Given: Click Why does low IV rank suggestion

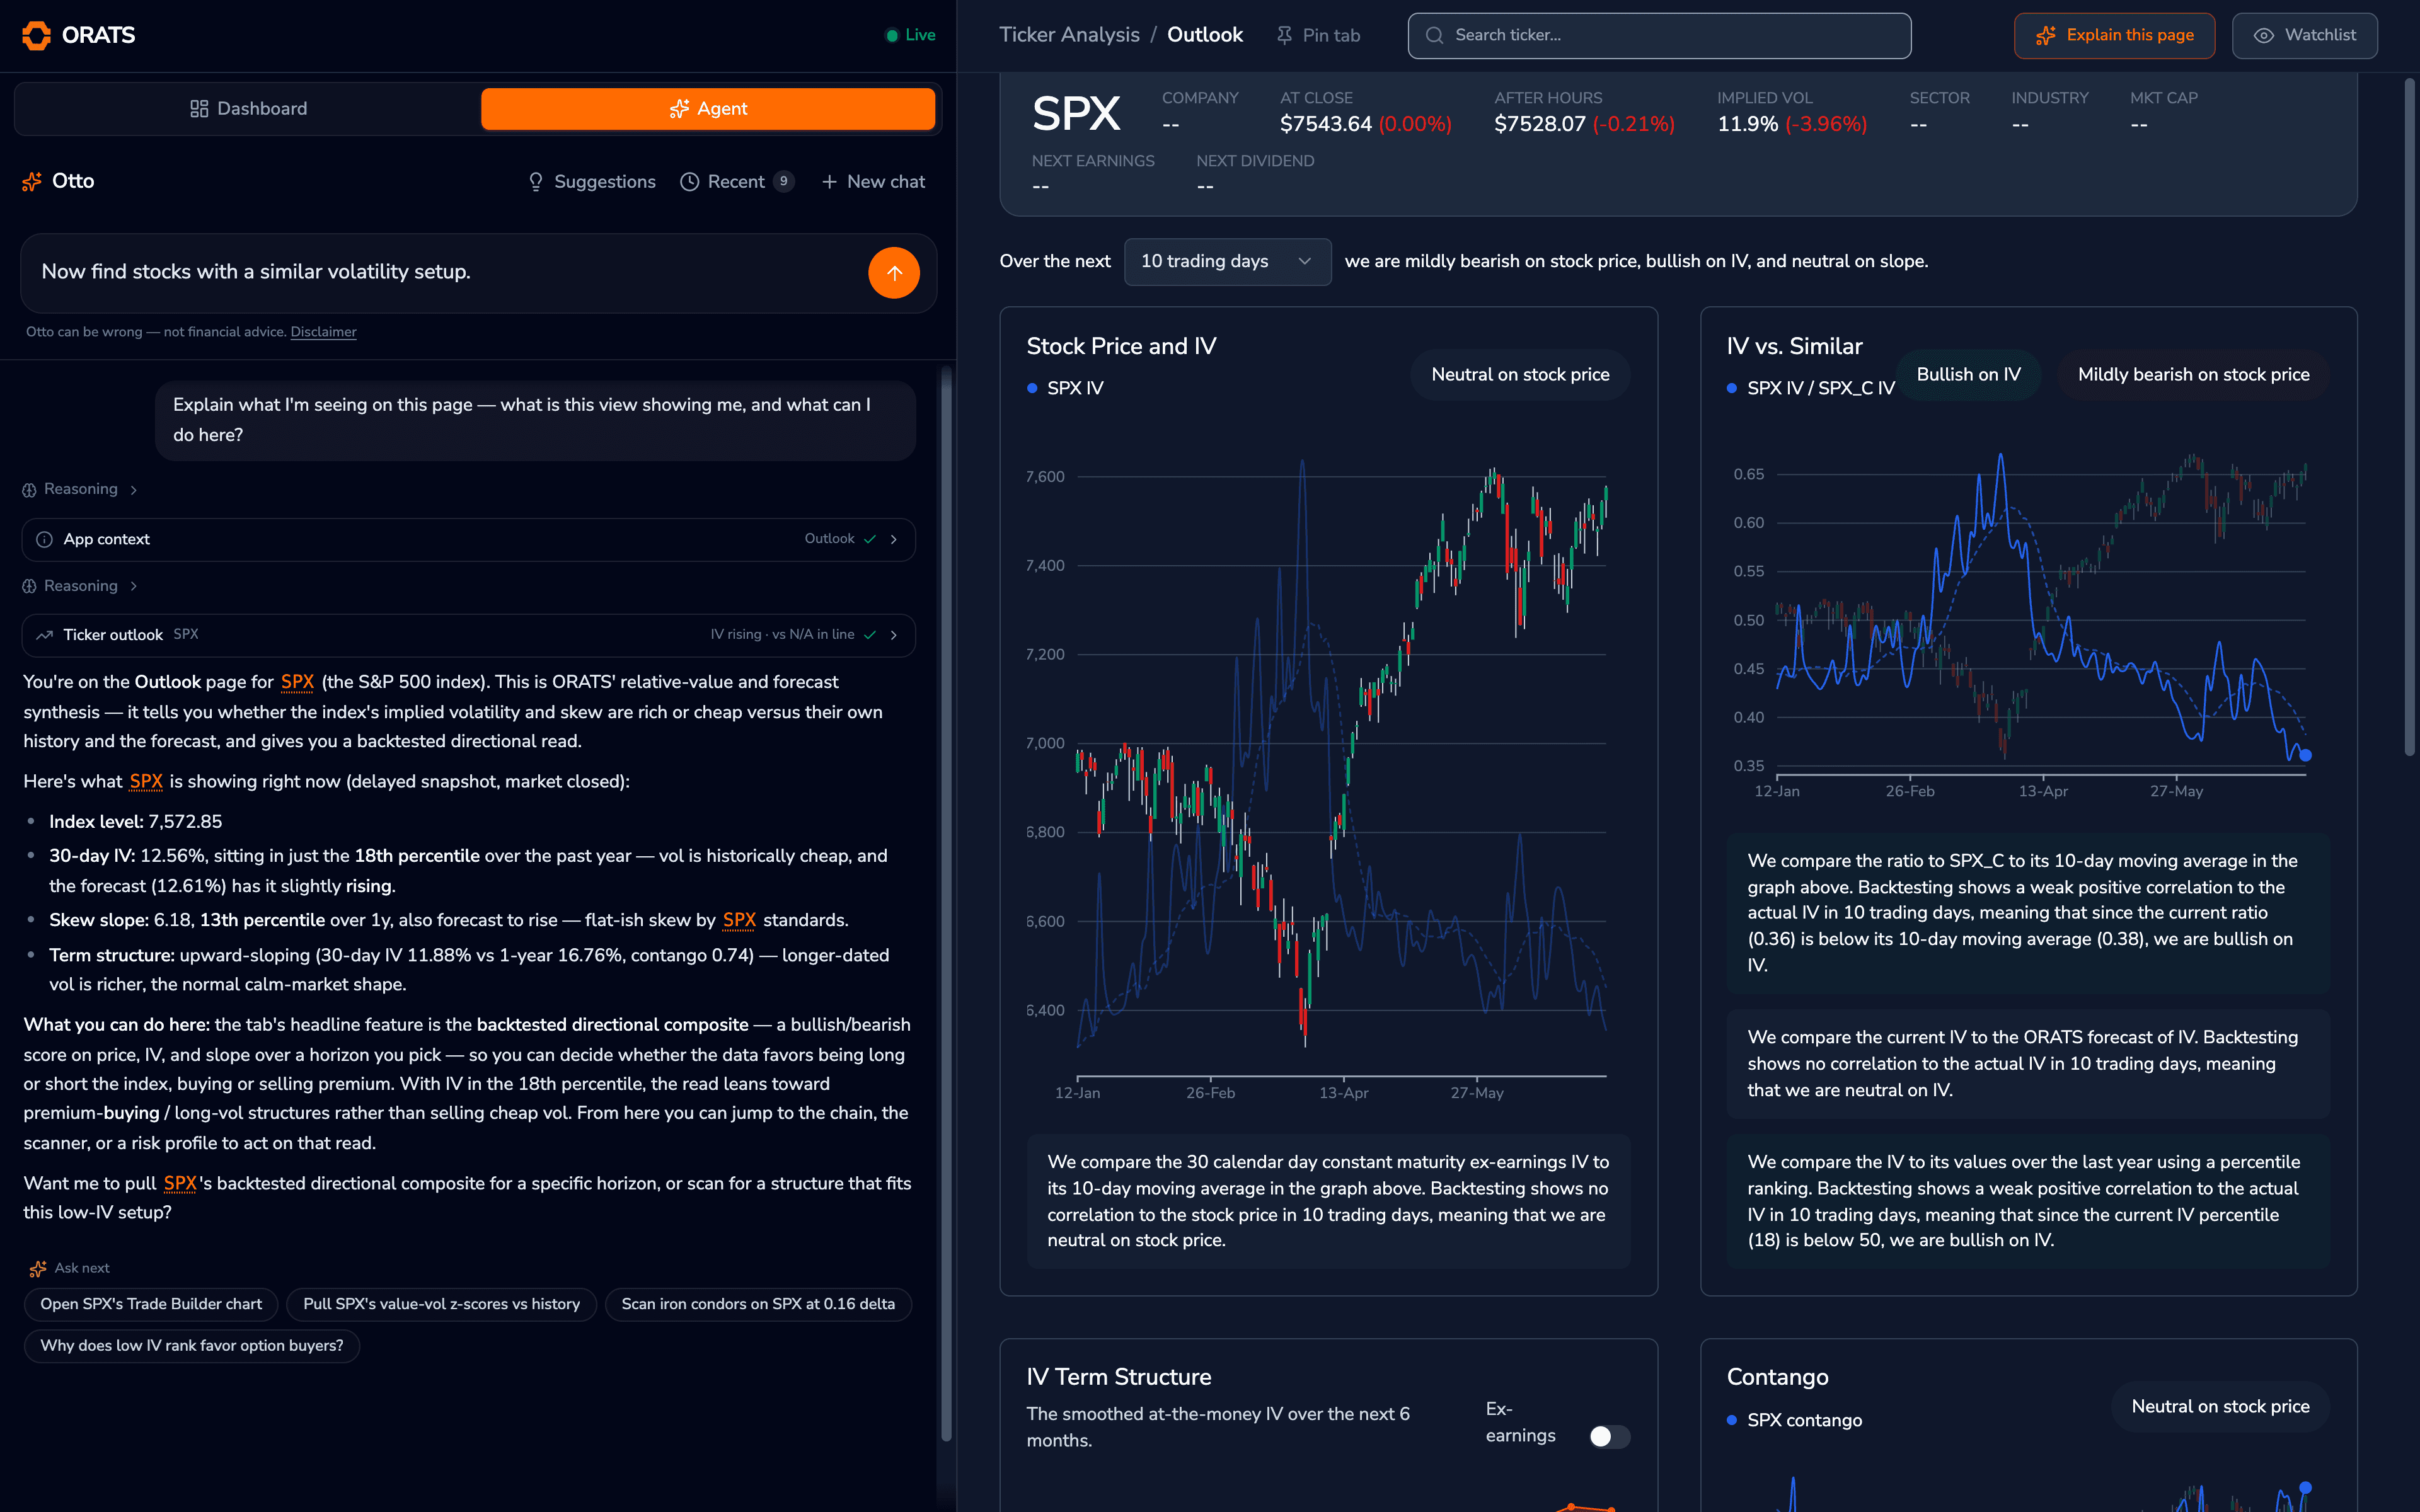Looking at the screenshot, I should point(192,1346).
